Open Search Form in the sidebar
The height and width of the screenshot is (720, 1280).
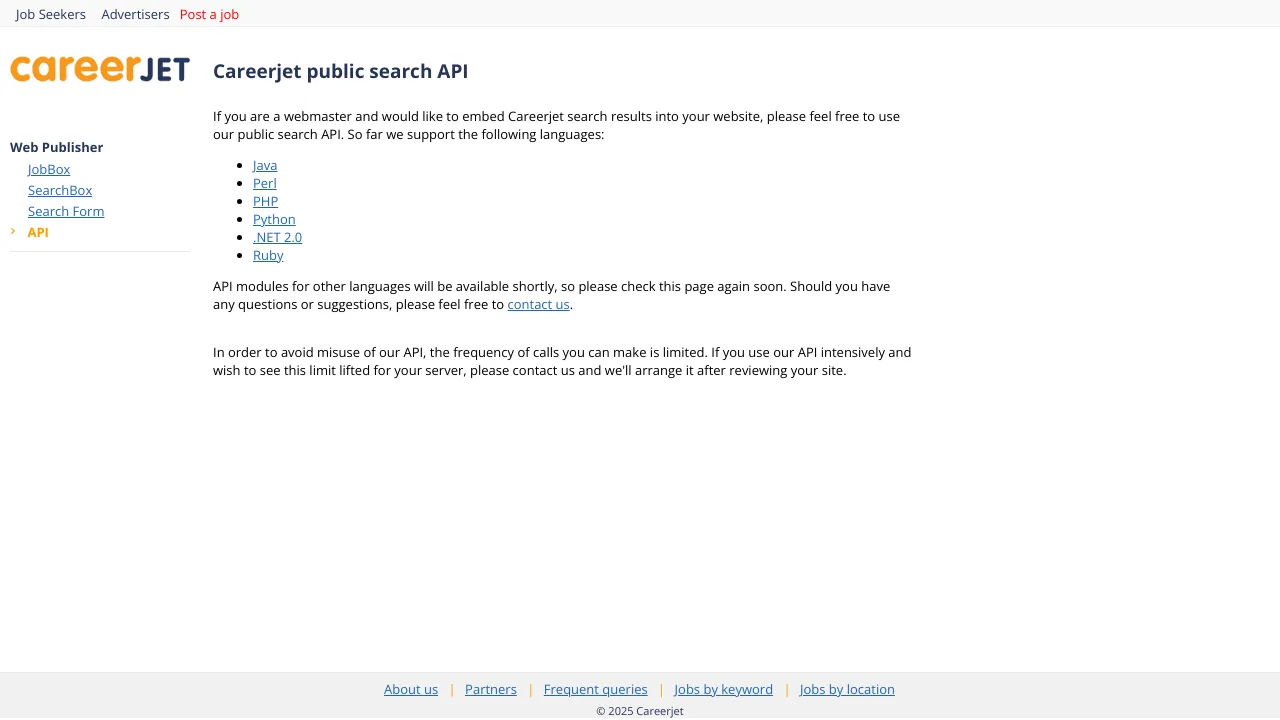coord(66,211)
